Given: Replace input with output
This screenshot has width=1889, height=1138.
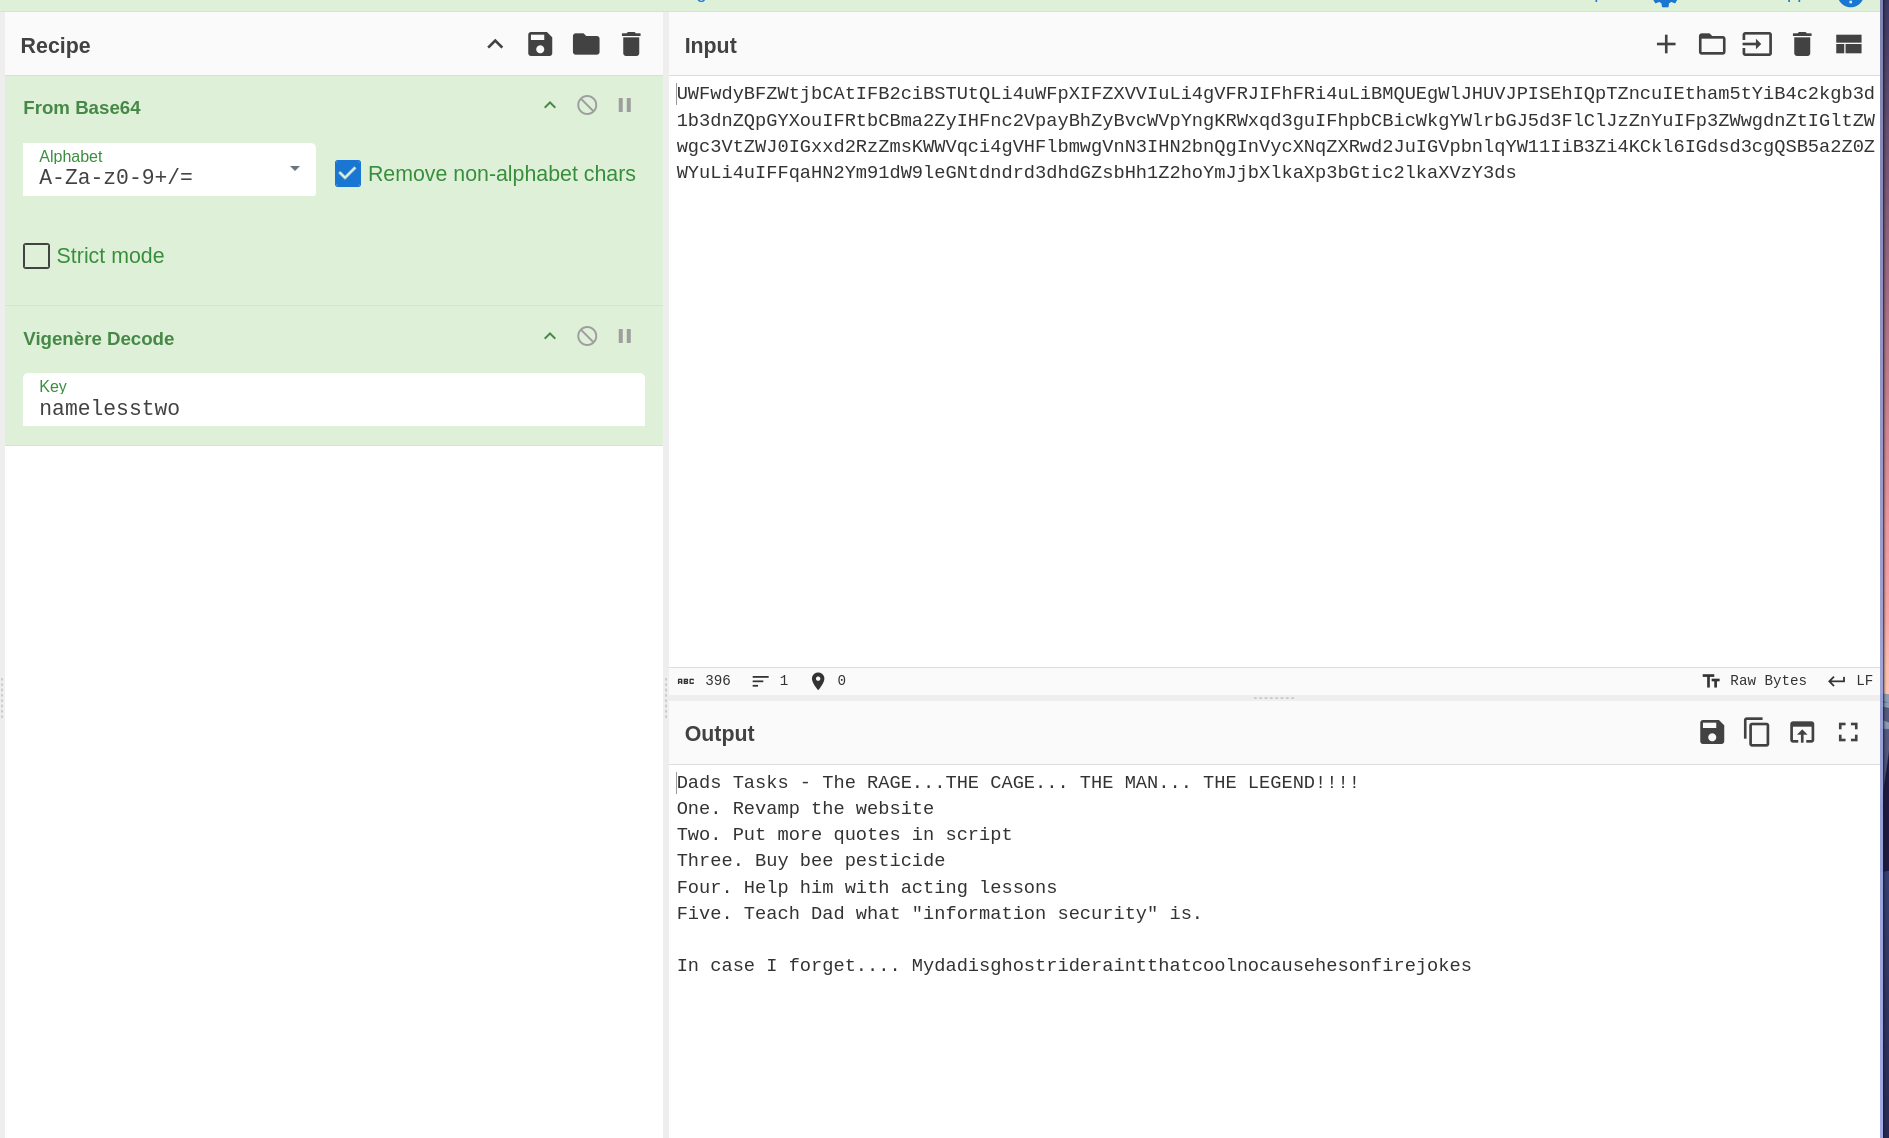Looking at the screenshot, I should click(x=1802, y=732).
